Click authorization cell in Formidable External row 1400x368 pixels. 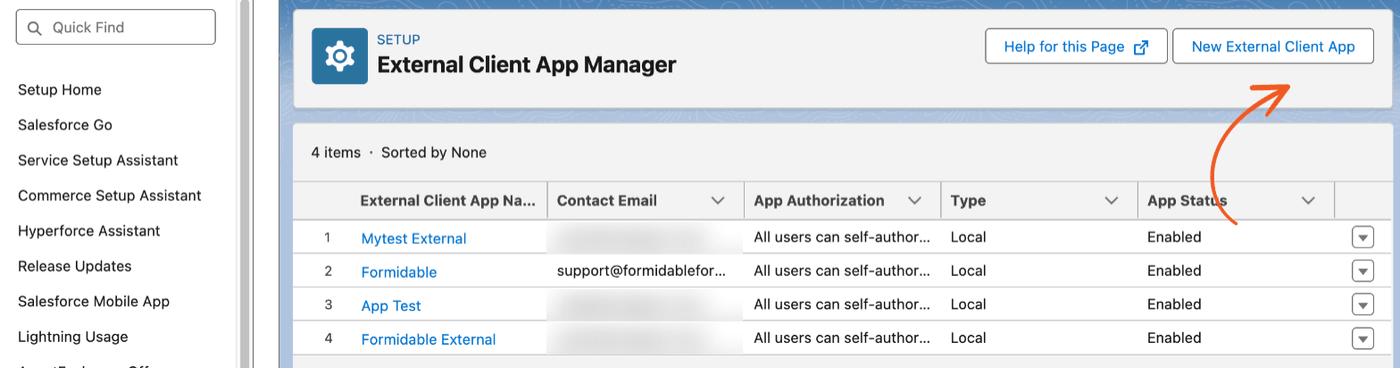click(x=842, y=338)
